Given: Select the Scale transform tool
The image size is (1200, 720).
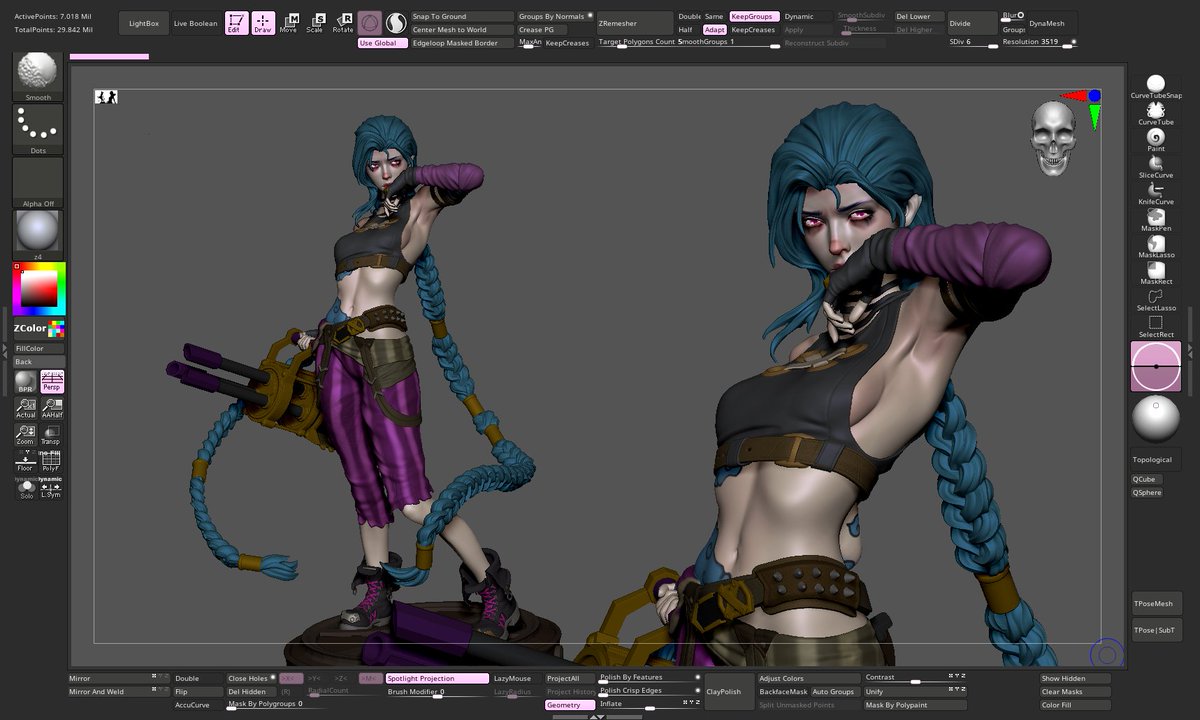Looking at the screenshot, I should pos(315,23).
